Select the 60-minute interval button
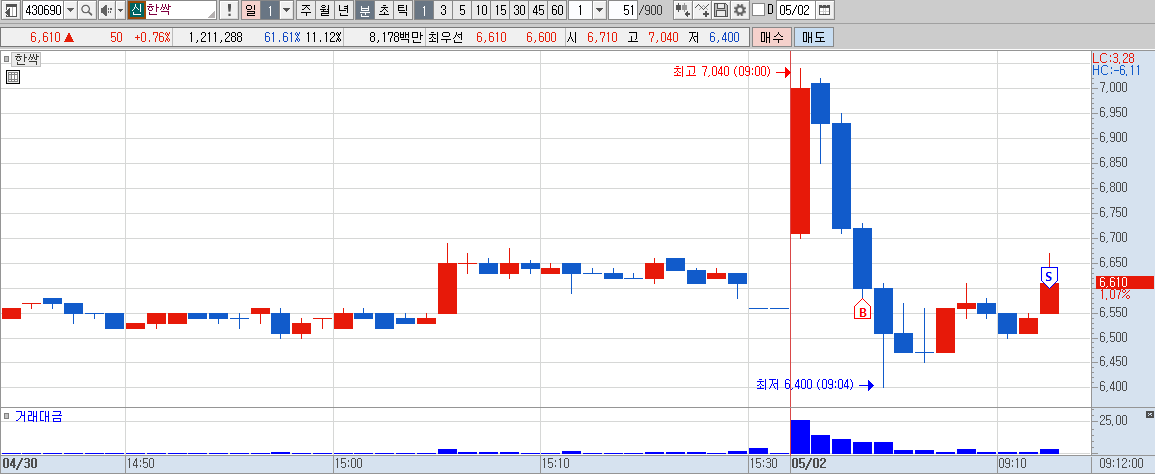Screen dimensions: 1155x474 (558, 10)
